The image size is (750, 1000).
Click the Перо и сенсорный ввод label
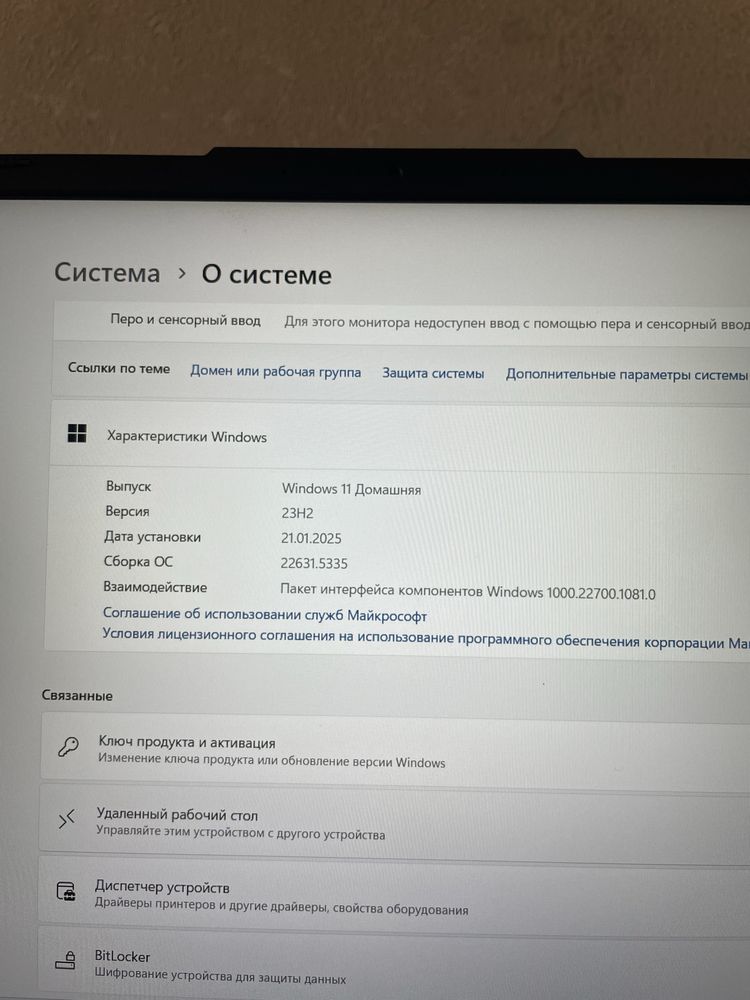(x=186, y=320)
